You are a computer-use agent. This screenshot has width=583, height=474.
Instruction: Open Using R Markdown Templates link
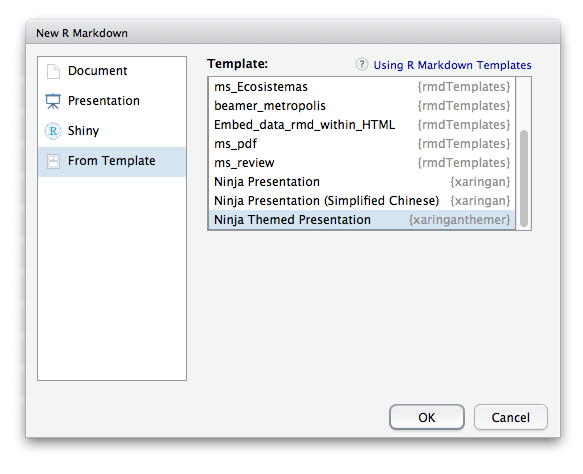[452, 65]
